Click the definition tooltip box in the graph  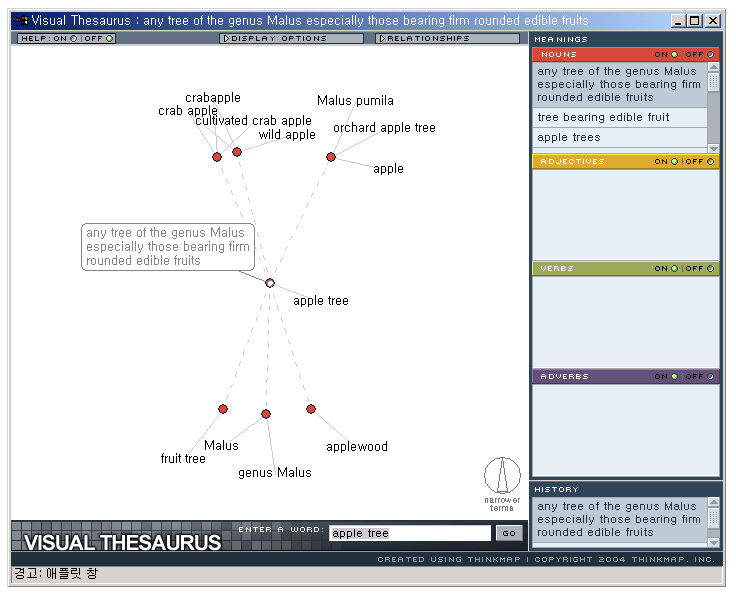(168, 247)
